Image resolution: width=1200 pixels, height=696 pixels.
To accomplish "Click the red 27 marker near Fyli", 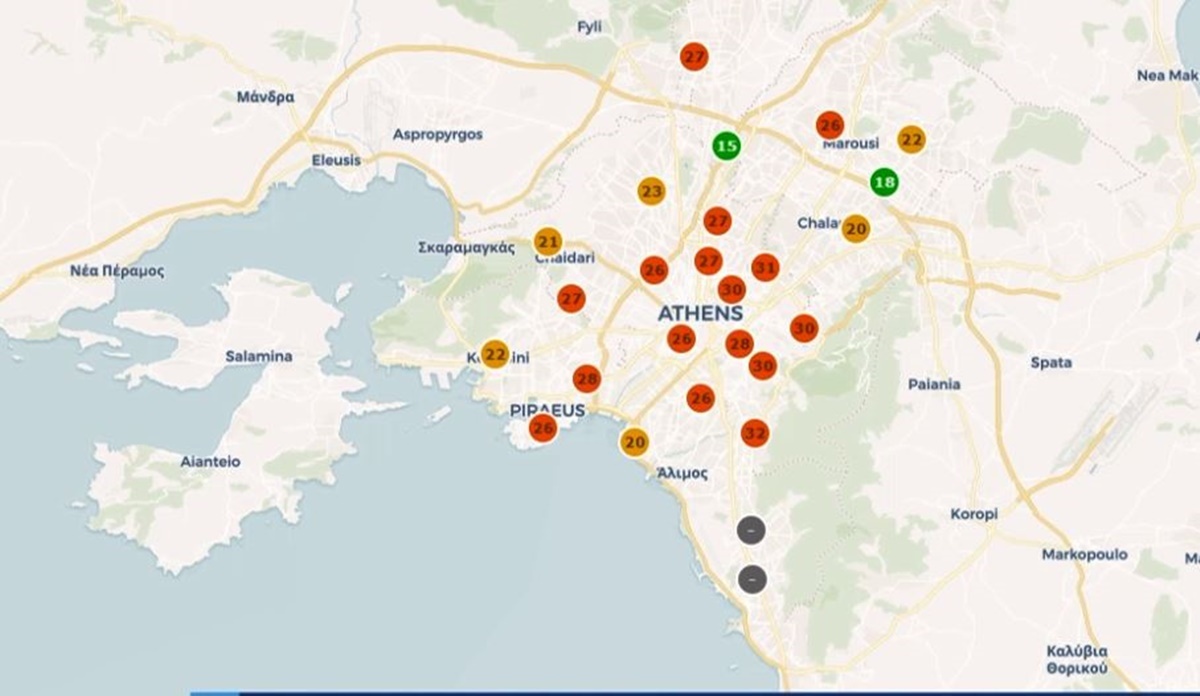I will (x=694, y=55).
